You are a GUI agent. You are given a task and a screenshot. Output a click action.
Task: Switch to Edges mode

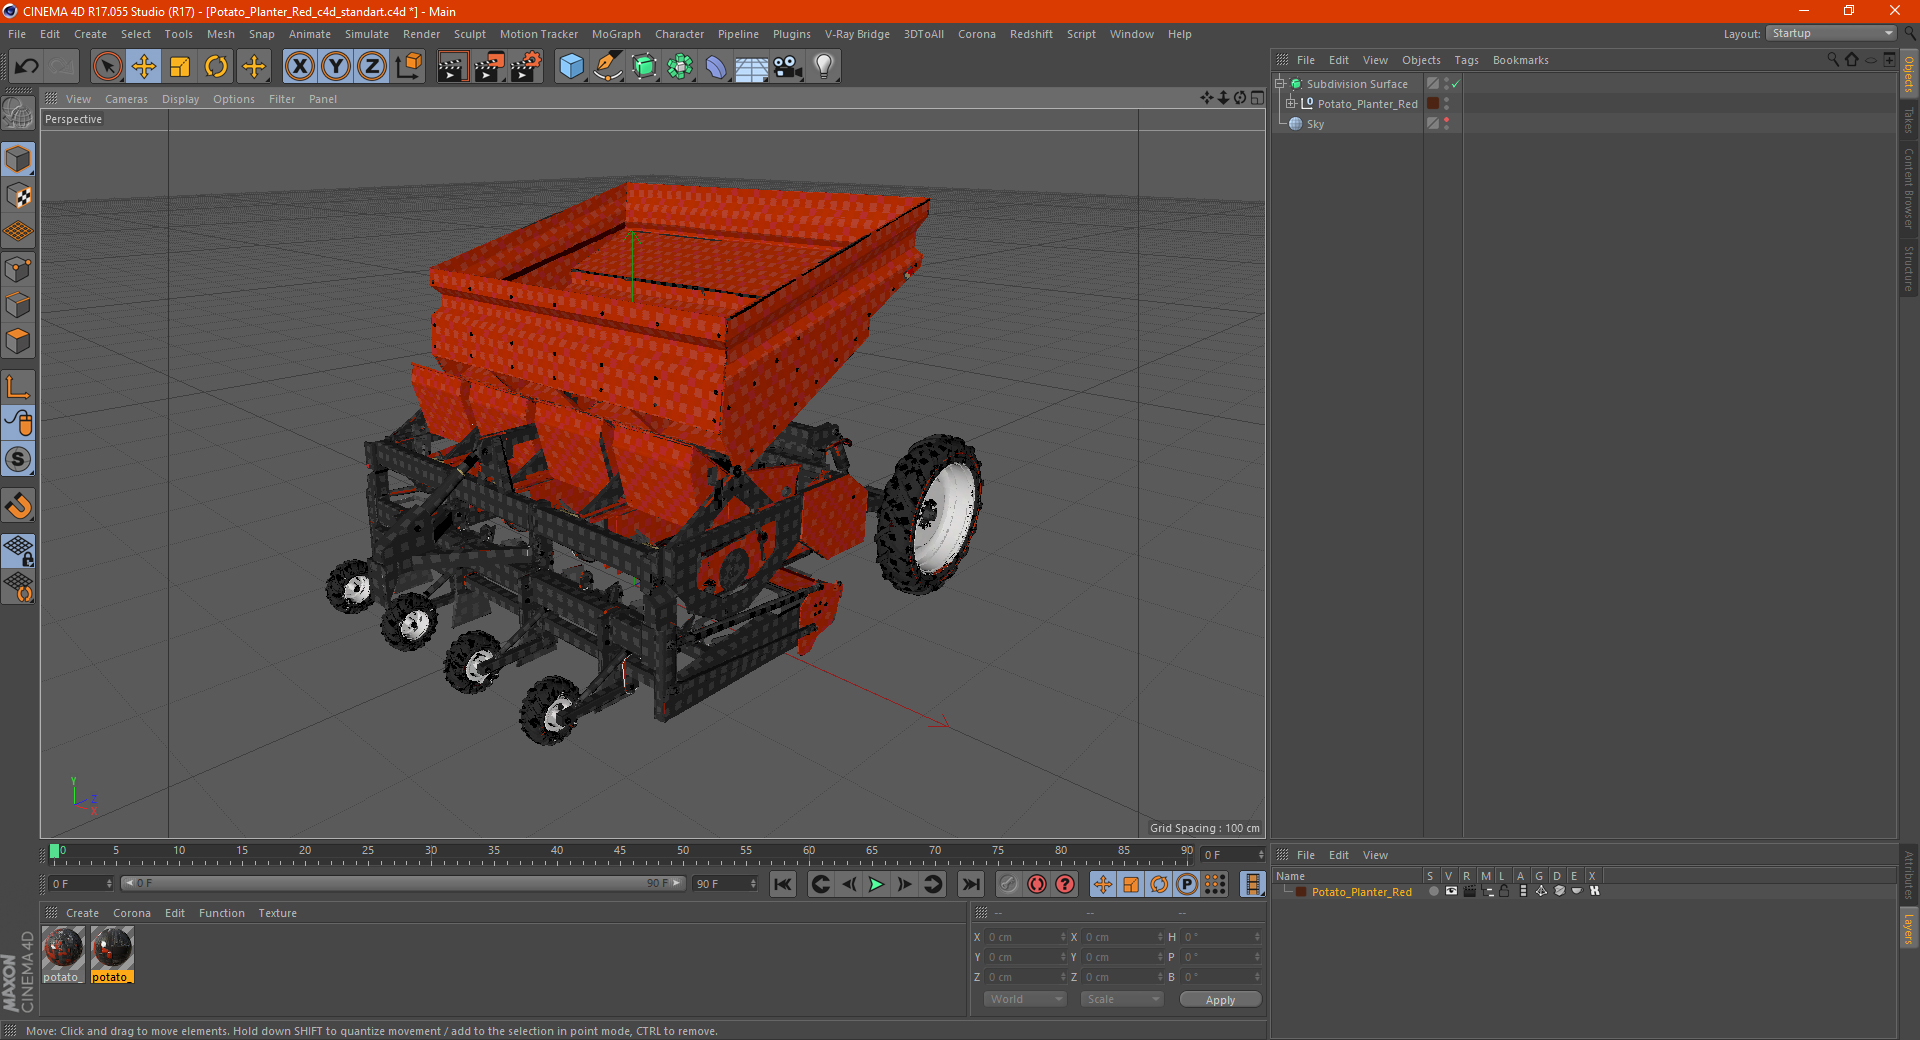(x=18, y=305)
